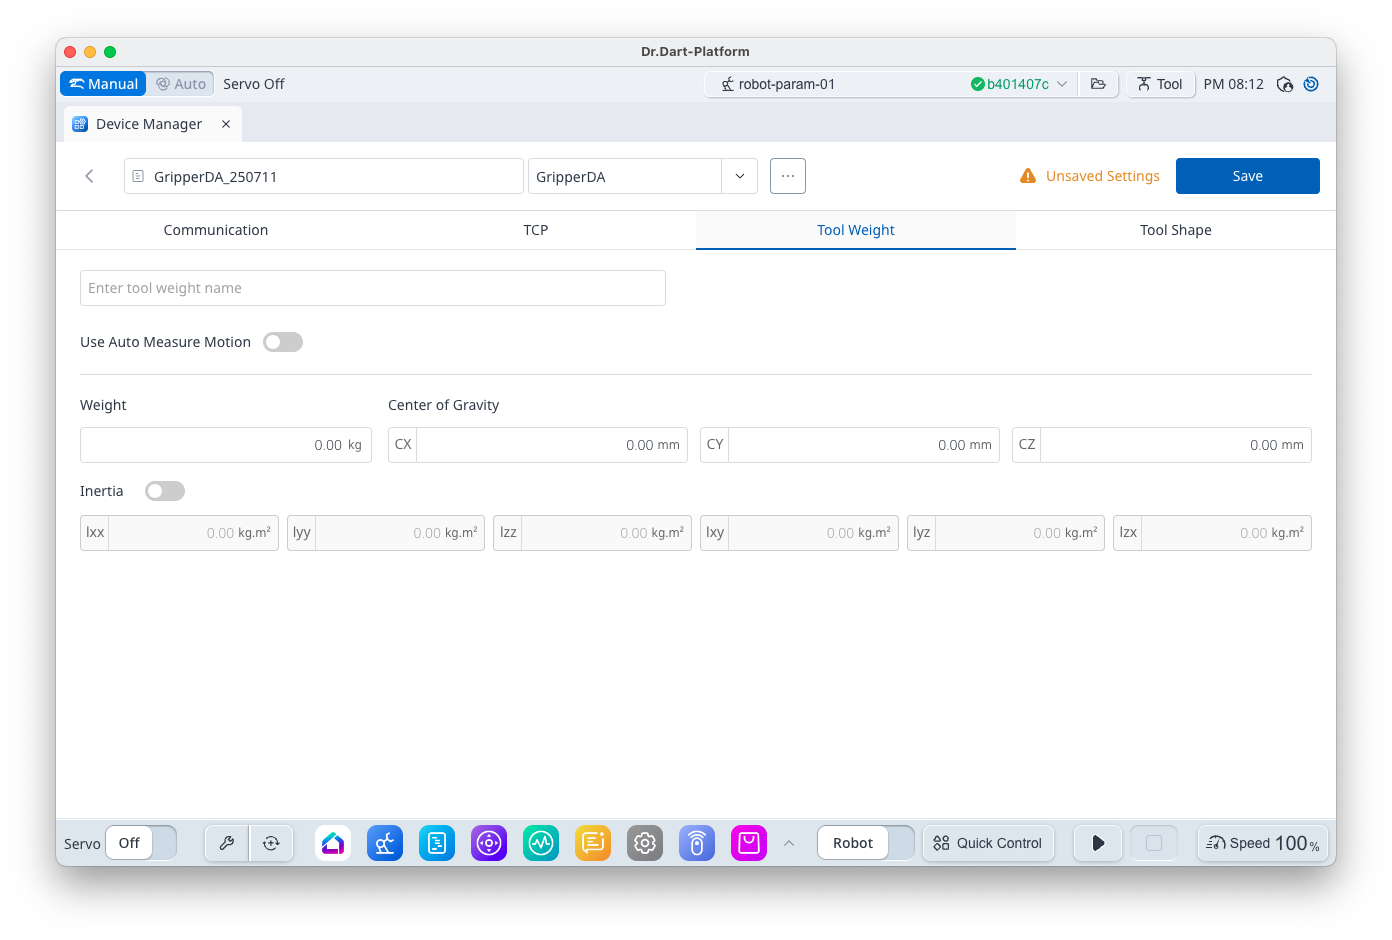Switch to the TCP tab
This screenshot has height=940, width=1392.
click(536, 230)
